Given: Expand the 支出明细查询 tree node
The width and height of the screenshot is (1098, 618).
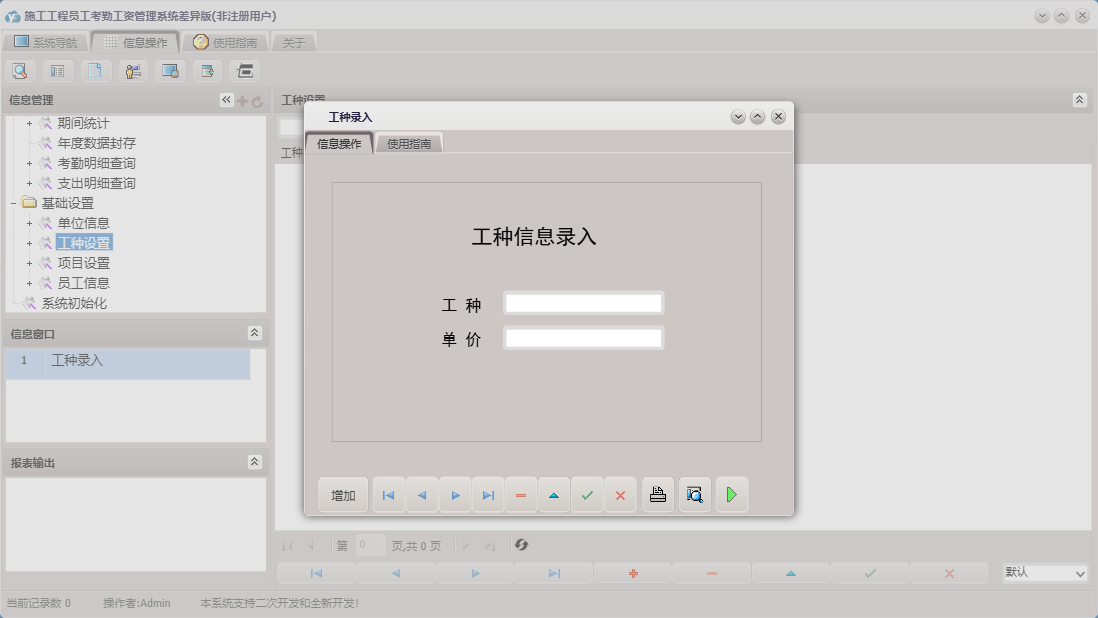Looking at the screenshot, I should click(x=29, y=183).
